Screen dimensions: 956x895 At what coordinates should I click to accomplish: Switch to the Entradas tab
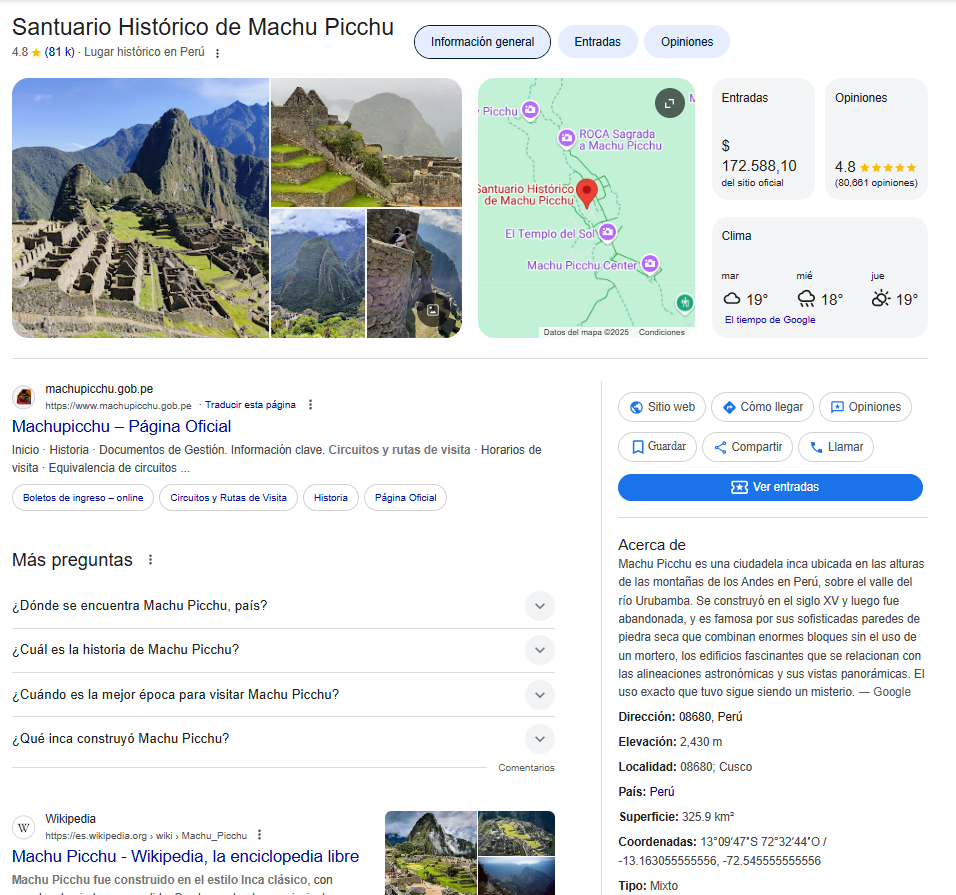coord(597,42)
